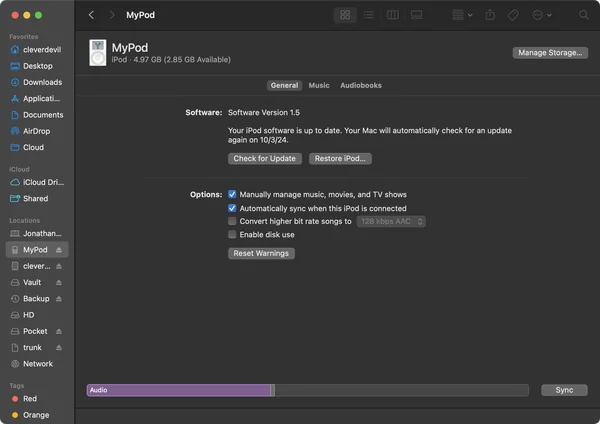Switch to column view in toolbar

(393, 15)
